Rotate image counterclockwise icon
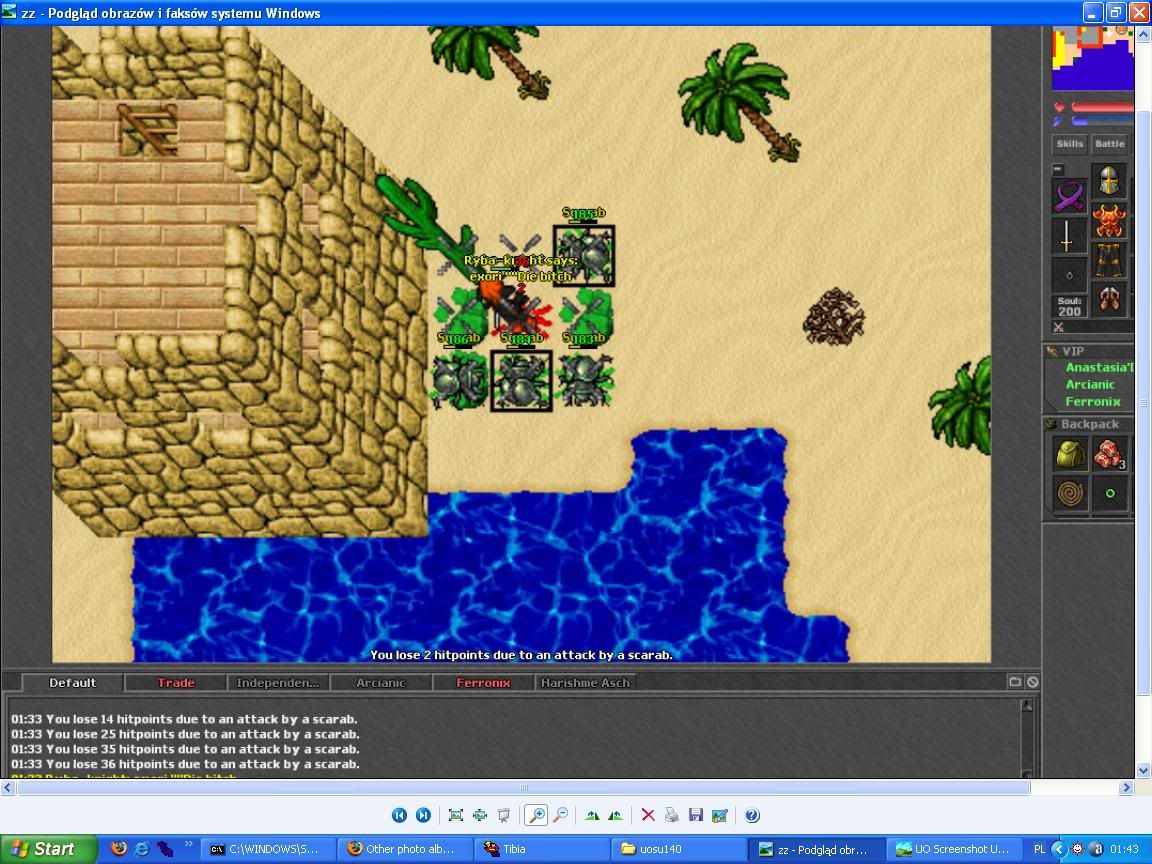Screen dimensions: 1152x864 616,815
